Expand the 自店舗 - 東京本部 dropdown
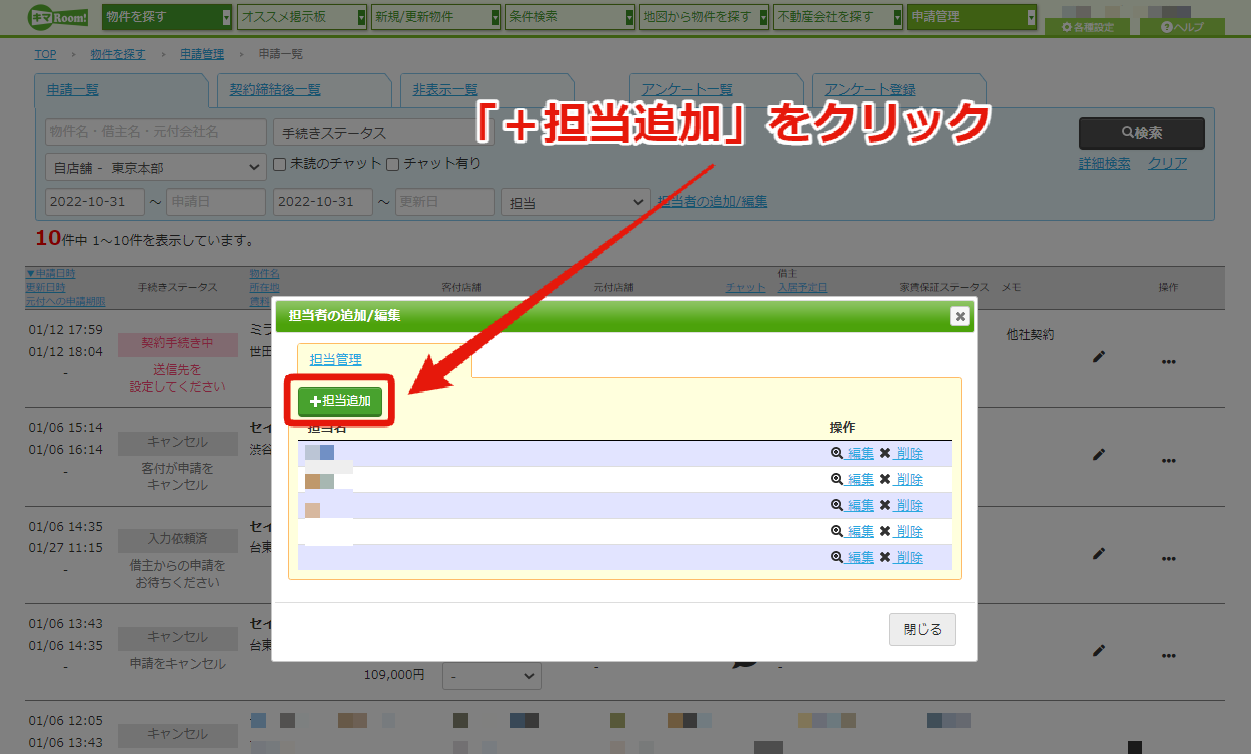The image size is (1251, 754). coord(156,168)
